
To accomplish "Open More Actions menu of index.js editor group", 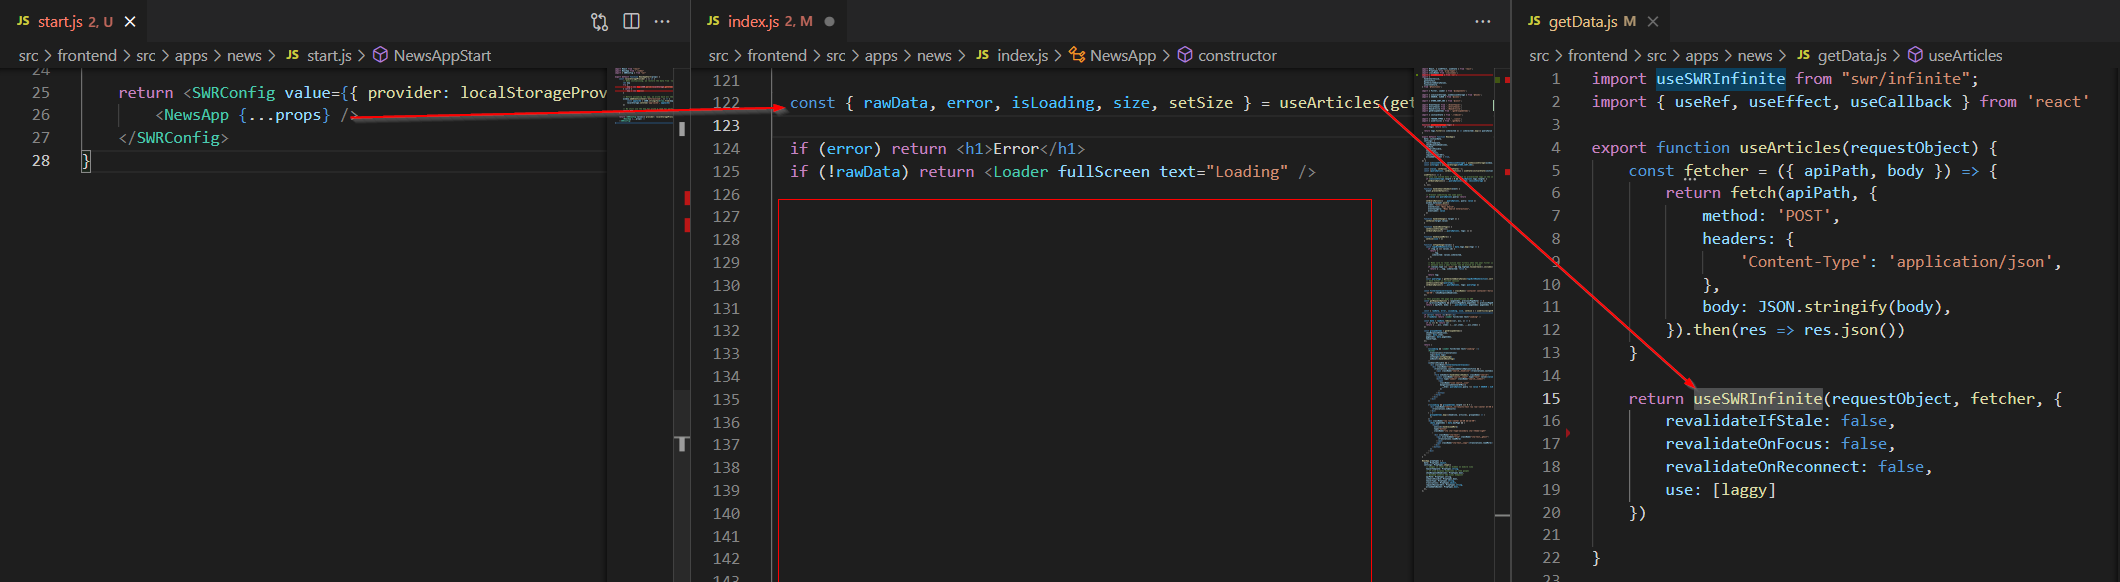I will [x=1482, y=21].
